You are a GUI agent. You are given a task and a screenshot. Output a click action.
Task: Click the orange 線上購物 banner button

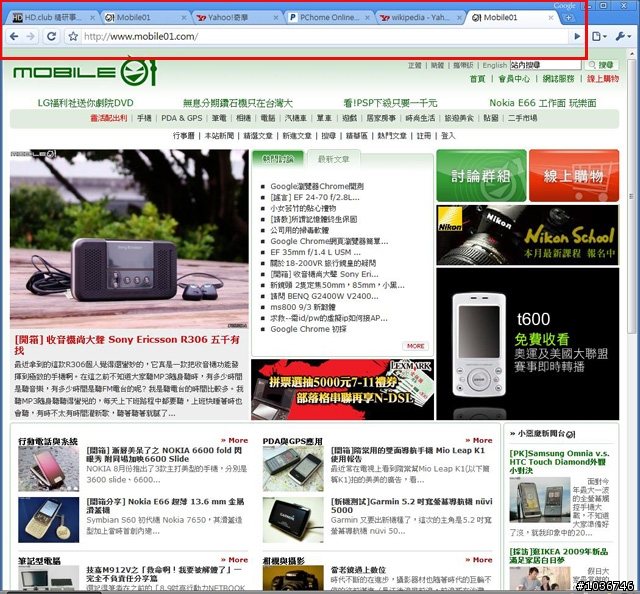pos(574,176)
